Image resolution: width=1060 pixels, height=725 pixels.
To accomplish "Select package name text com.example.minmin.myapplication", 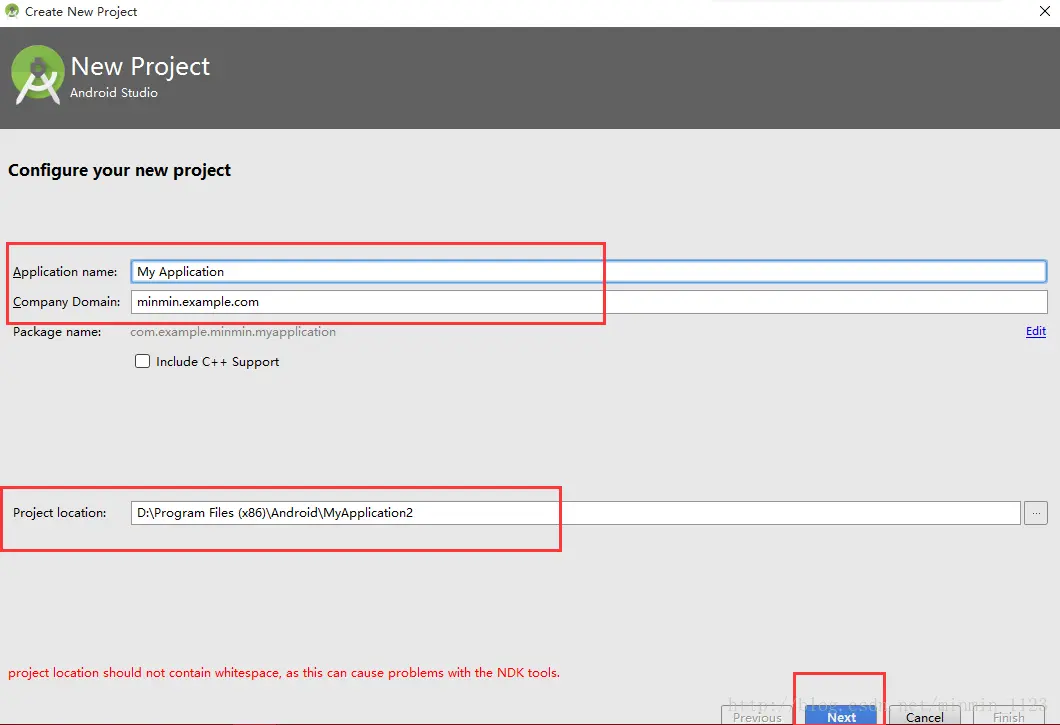I will [233, 331].
